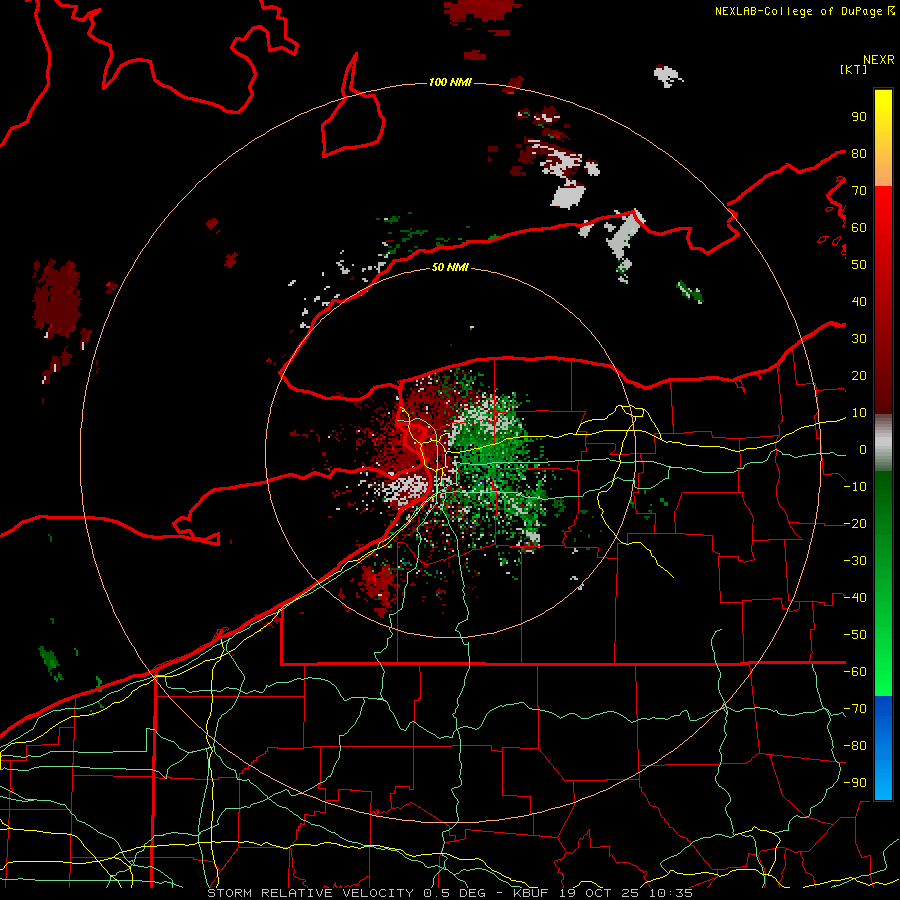900x900 pixels.
Task: Click the 100 NMI range ring label
Action: tap(450, 83)
